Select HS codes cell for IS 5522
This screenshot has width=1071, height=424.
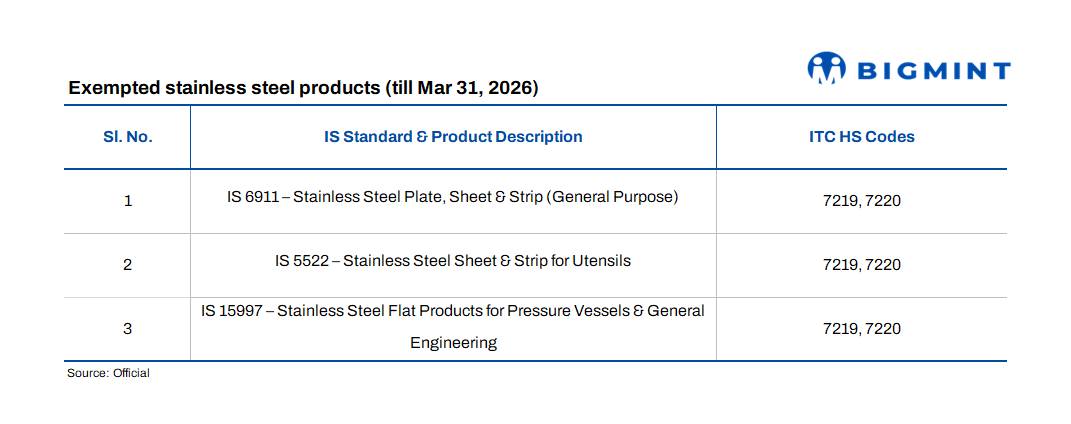861,265
